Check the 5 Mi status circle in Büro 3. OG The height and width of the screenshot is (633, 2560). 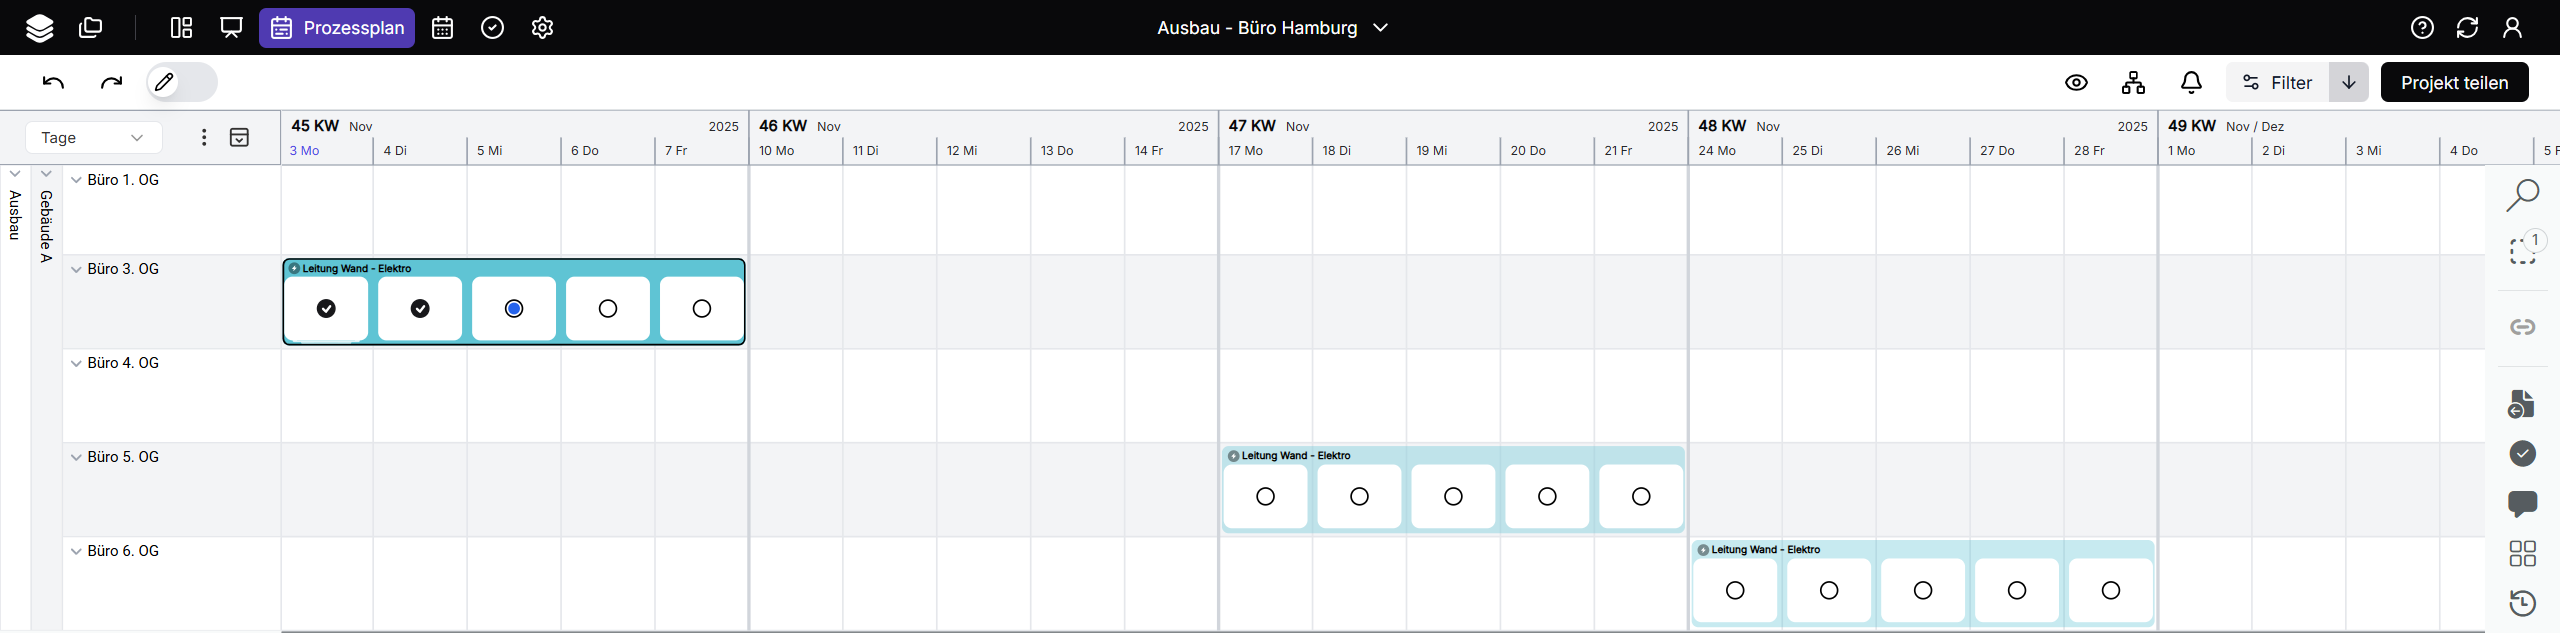point(514,309)
